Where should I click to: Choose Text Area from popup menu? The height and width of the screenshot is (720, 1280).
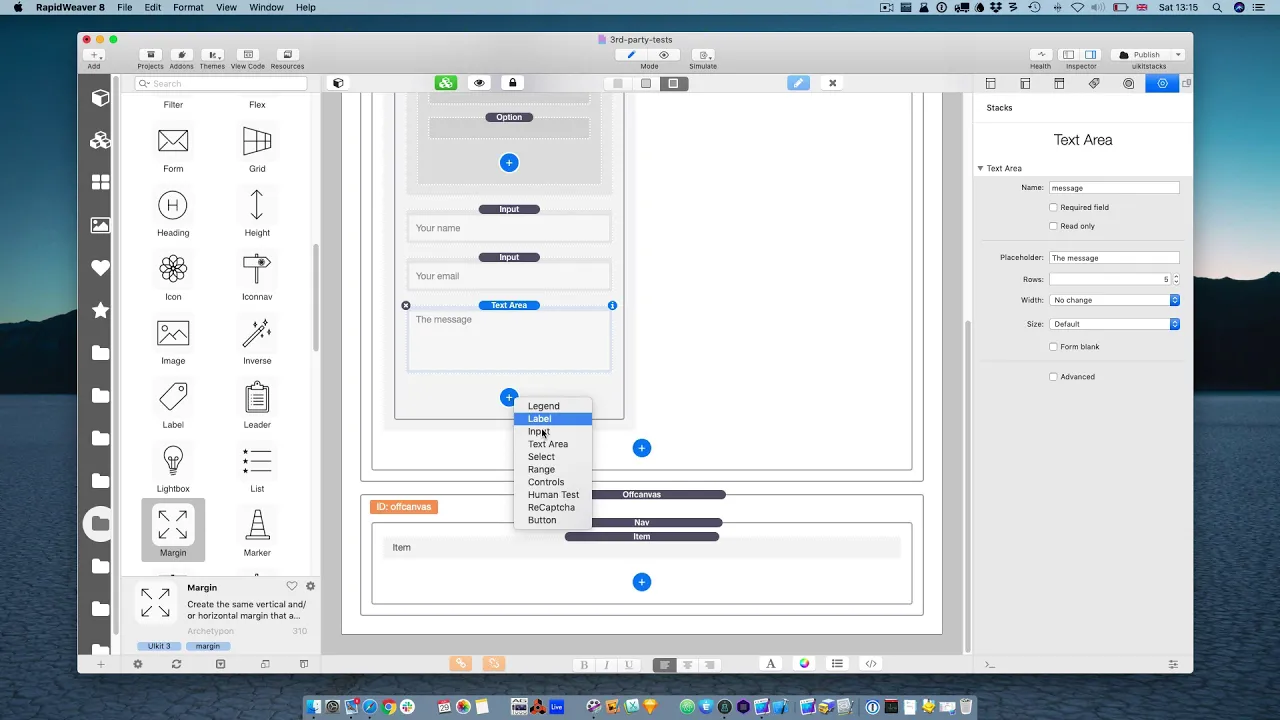pos(547,444)
